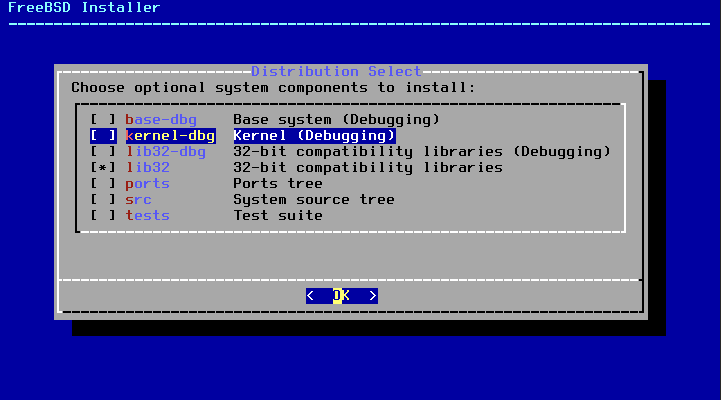Enable the ports checkbox
This screenshot has height=400, width=721.
(x=103, y=184)
